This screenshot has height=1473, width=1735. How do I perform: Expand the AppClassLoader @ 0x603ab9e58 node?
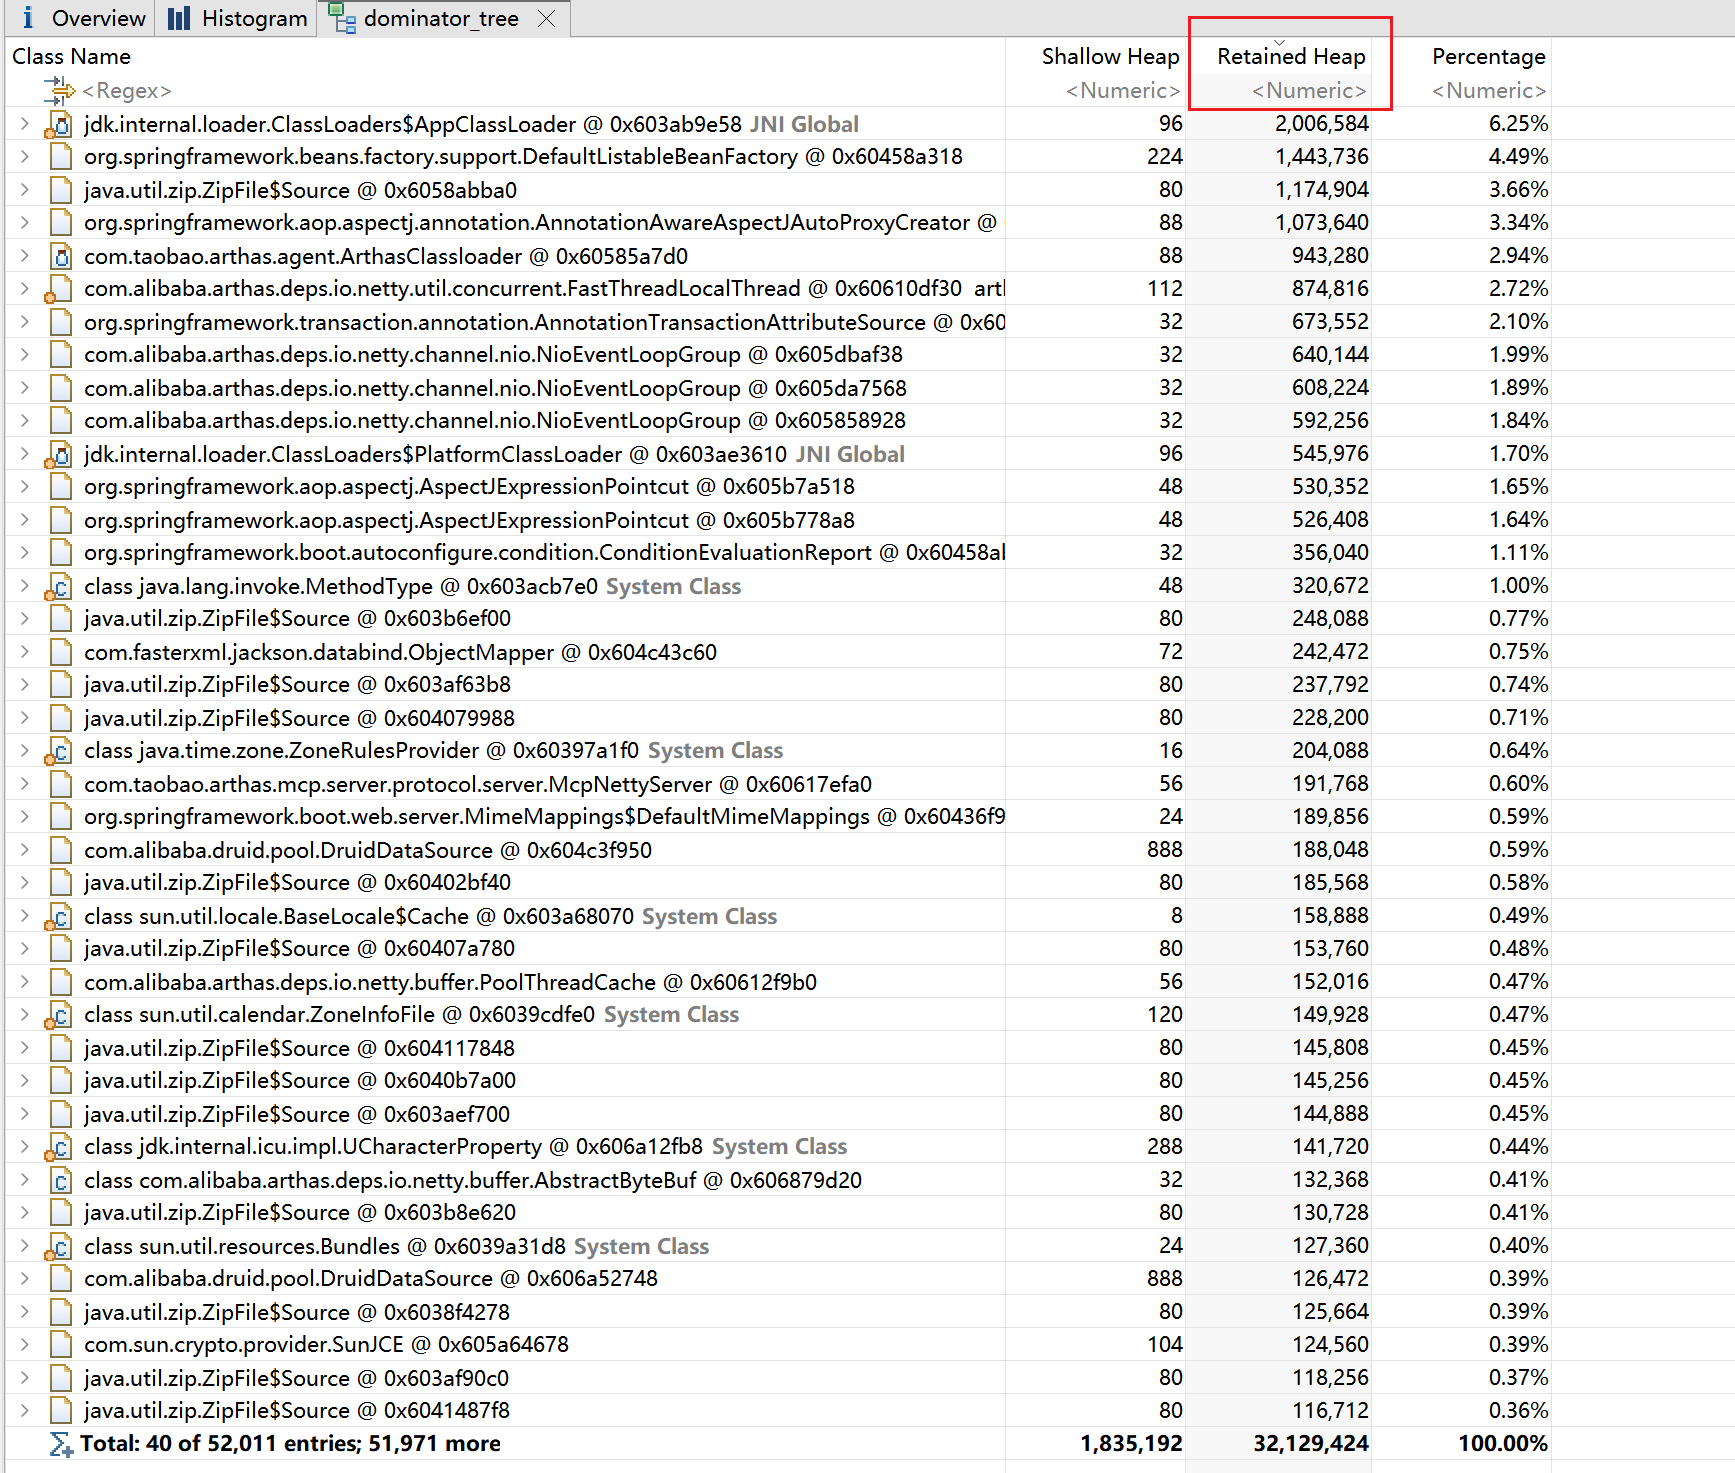tap(24, 124)
